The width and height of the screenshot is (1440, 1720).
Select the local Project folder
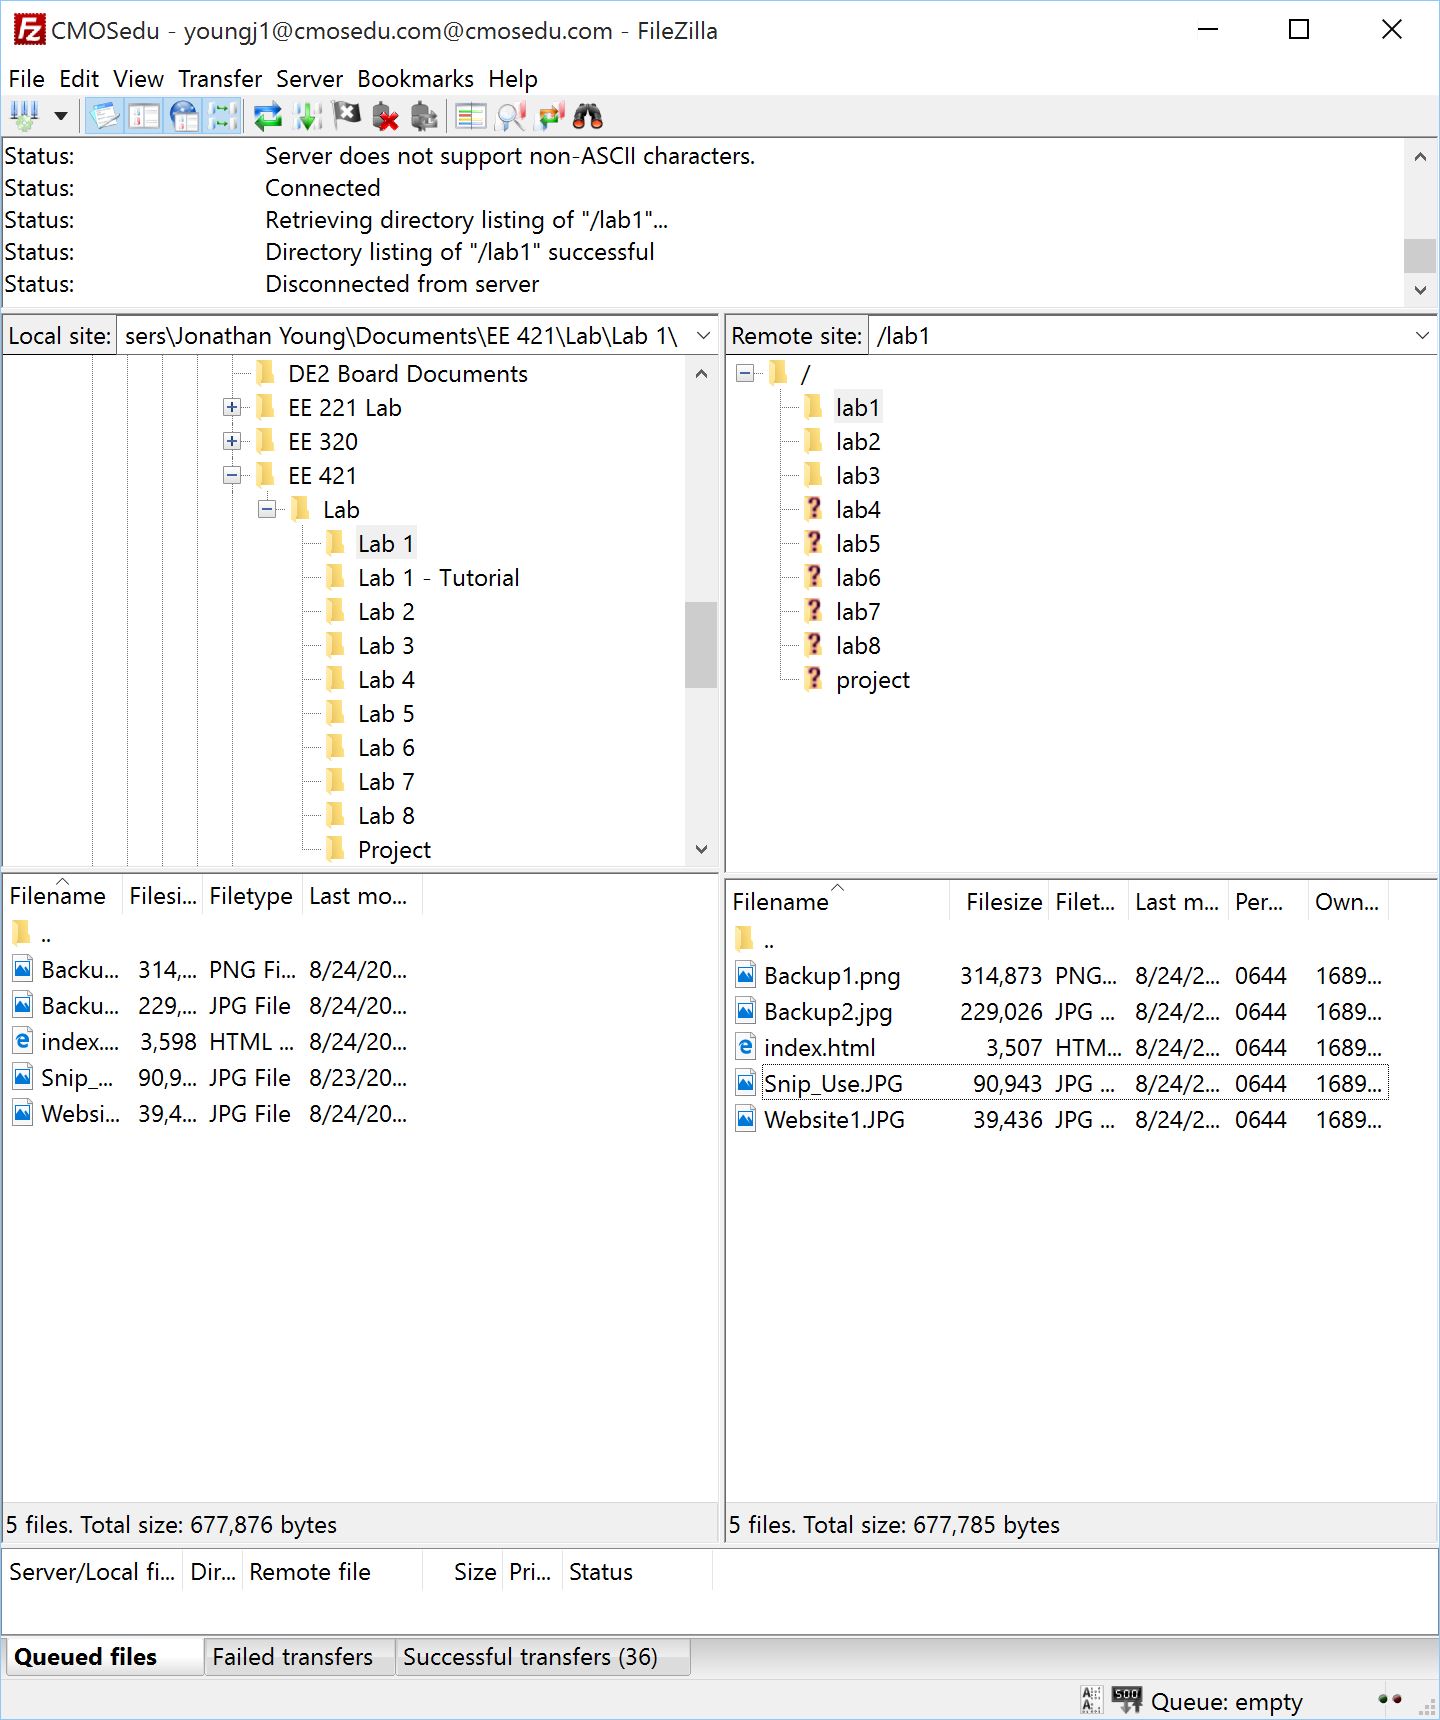394,850
